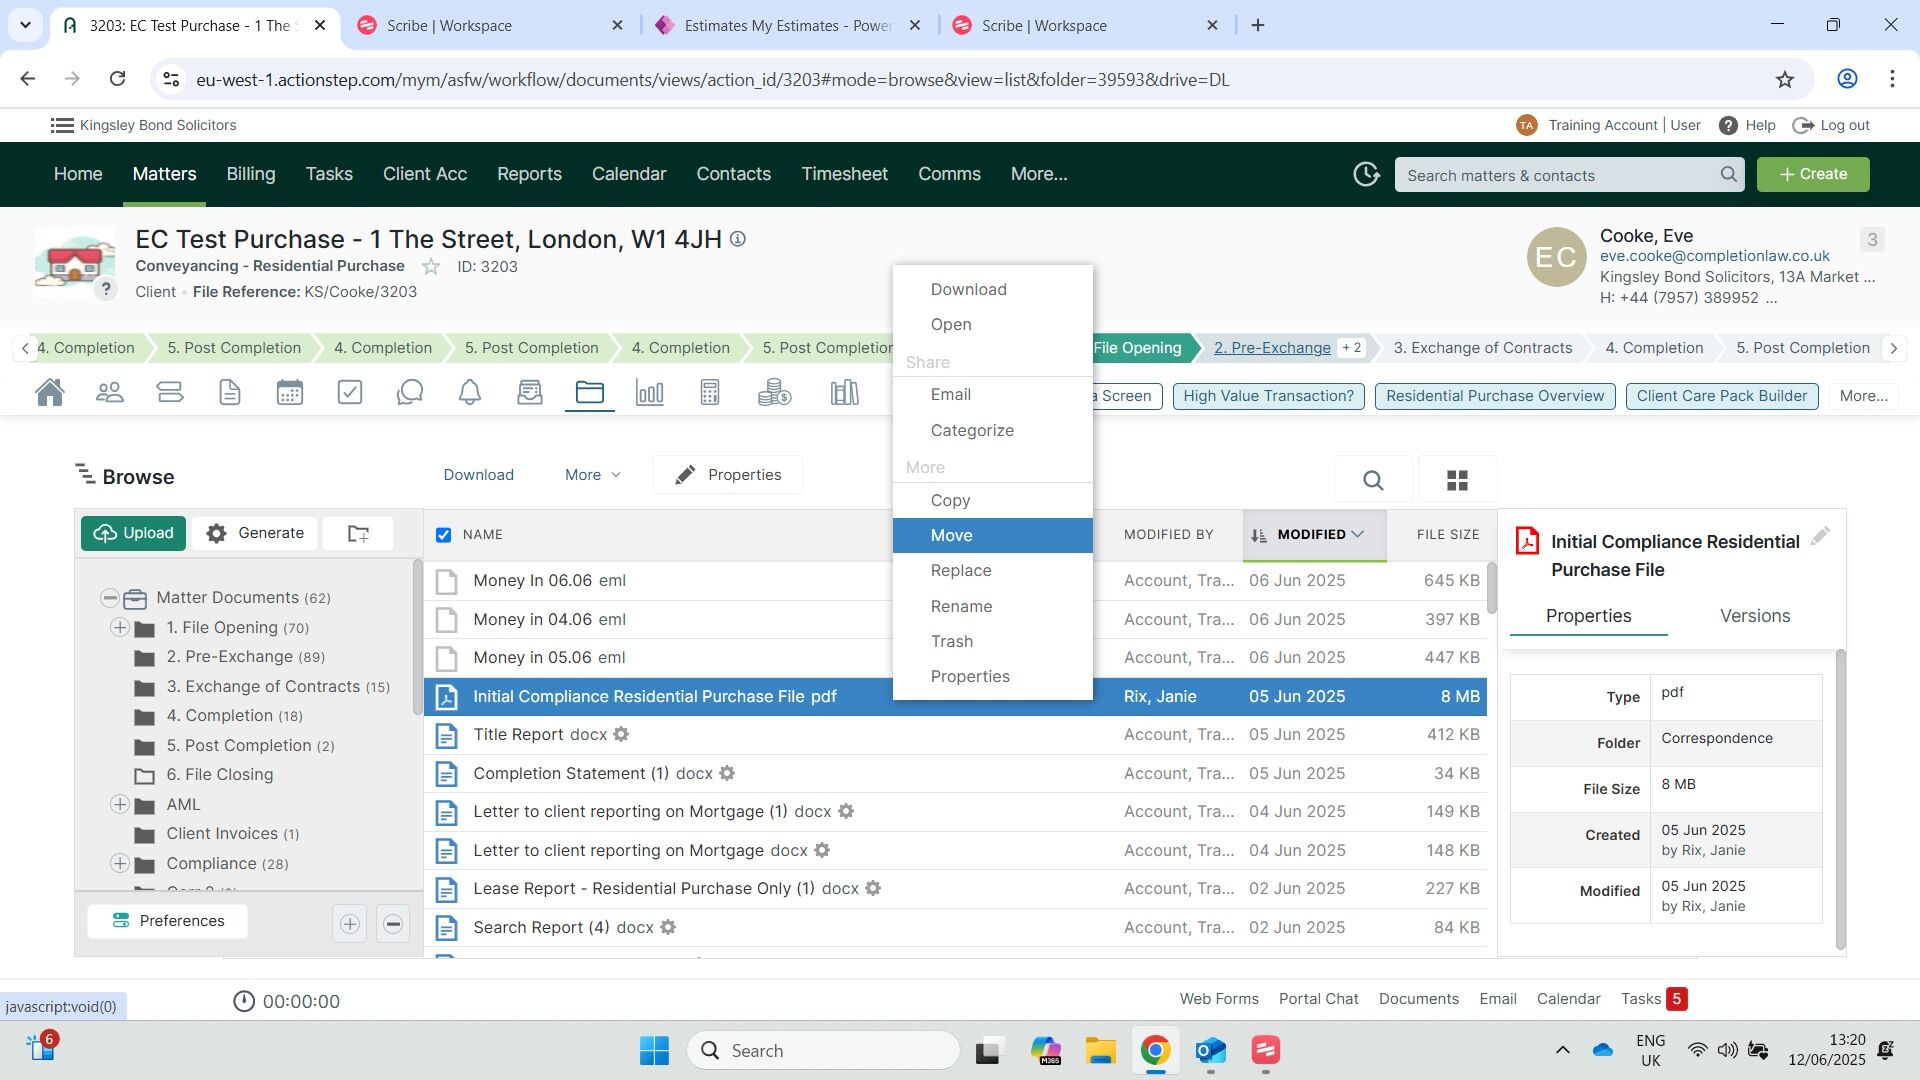Click the search documents magnifier icon

click(x=1373, y=481)
